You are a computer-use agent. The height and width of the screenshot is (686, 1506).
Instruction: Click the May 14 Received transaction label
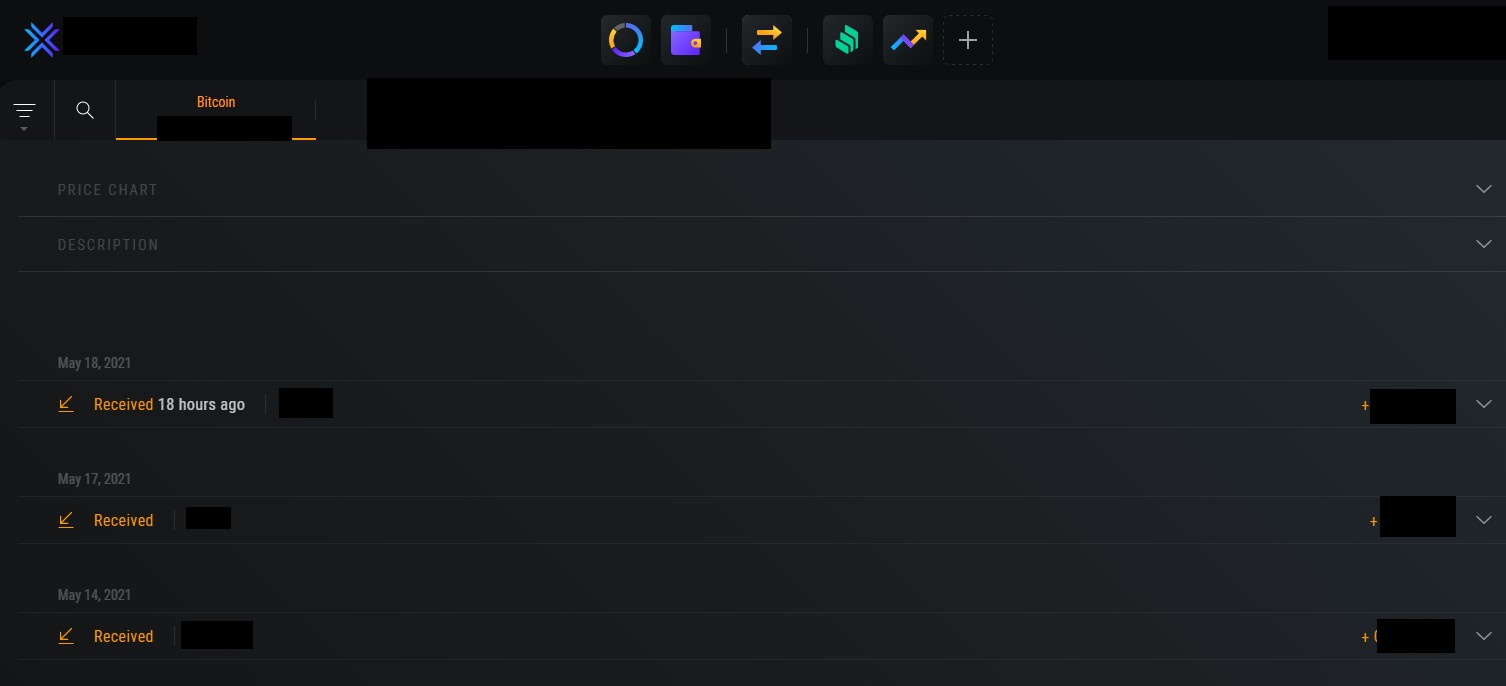click(x=123, y=636)
